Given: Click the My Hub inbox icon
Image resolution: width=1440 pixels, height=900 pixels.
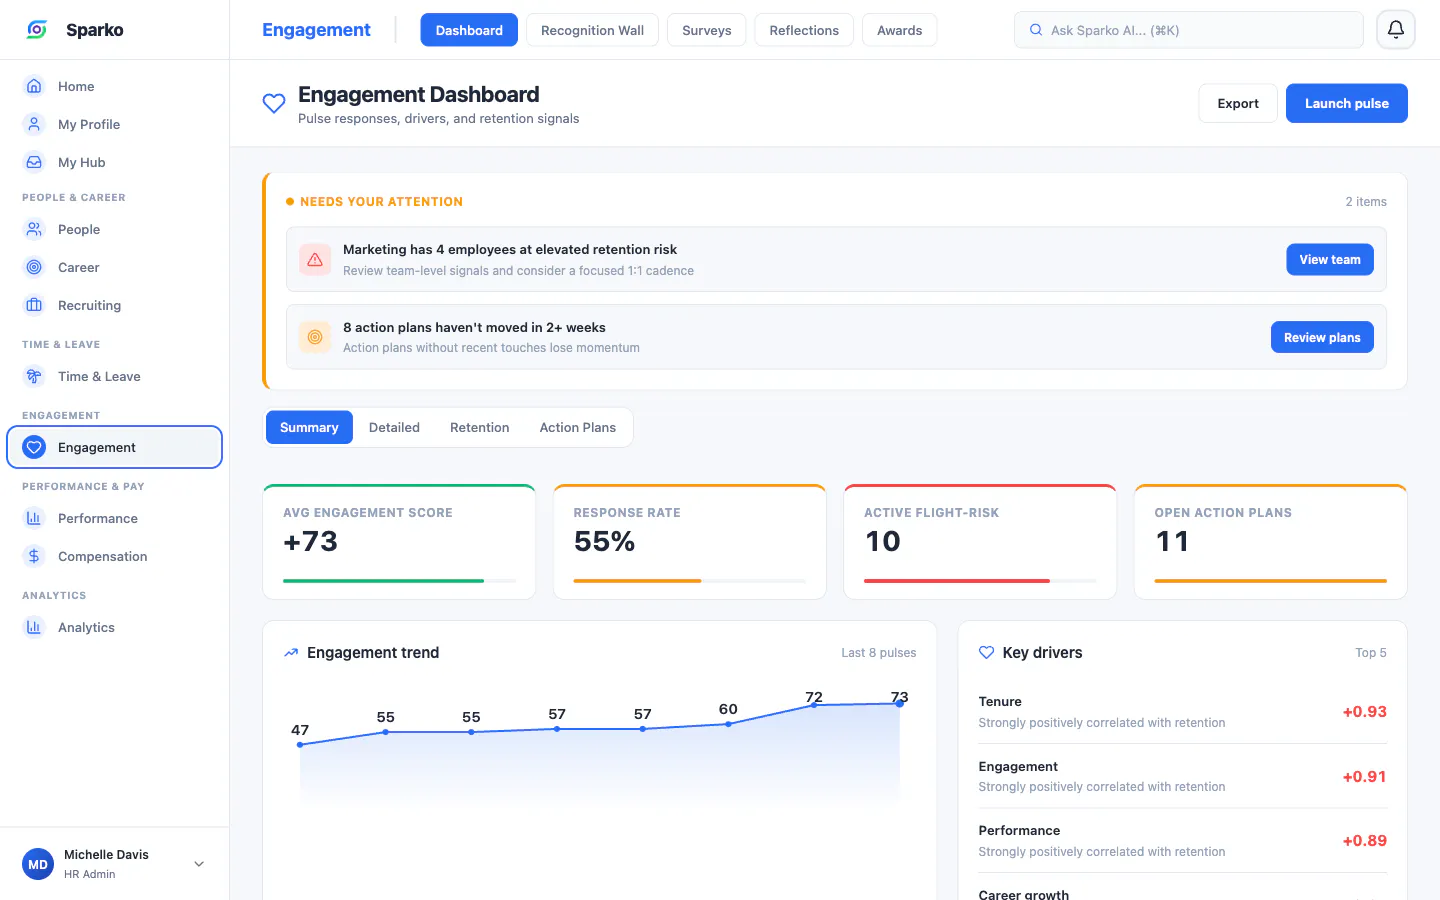Looking at the screenshot, I should 34,162.
